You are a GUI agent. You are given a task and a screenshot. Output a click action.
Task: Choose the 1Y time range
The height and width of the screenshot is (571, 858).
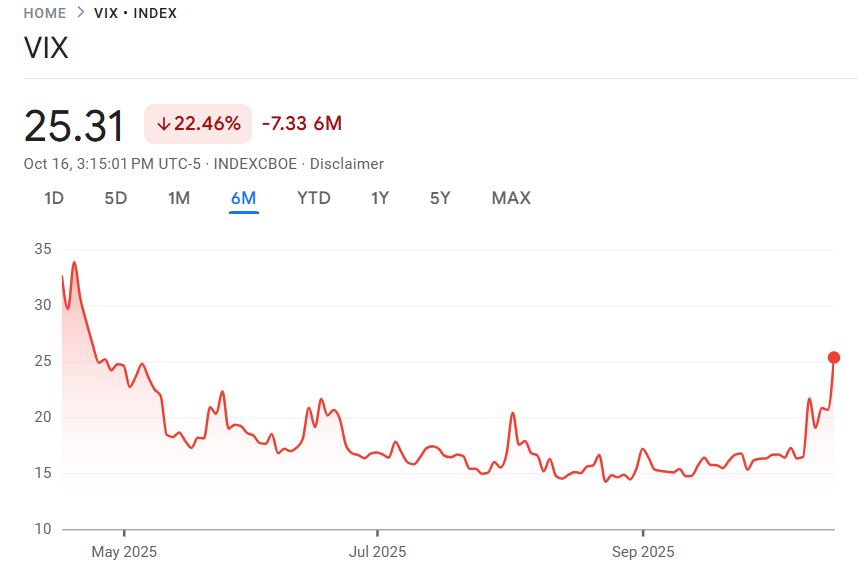(380, 198)
